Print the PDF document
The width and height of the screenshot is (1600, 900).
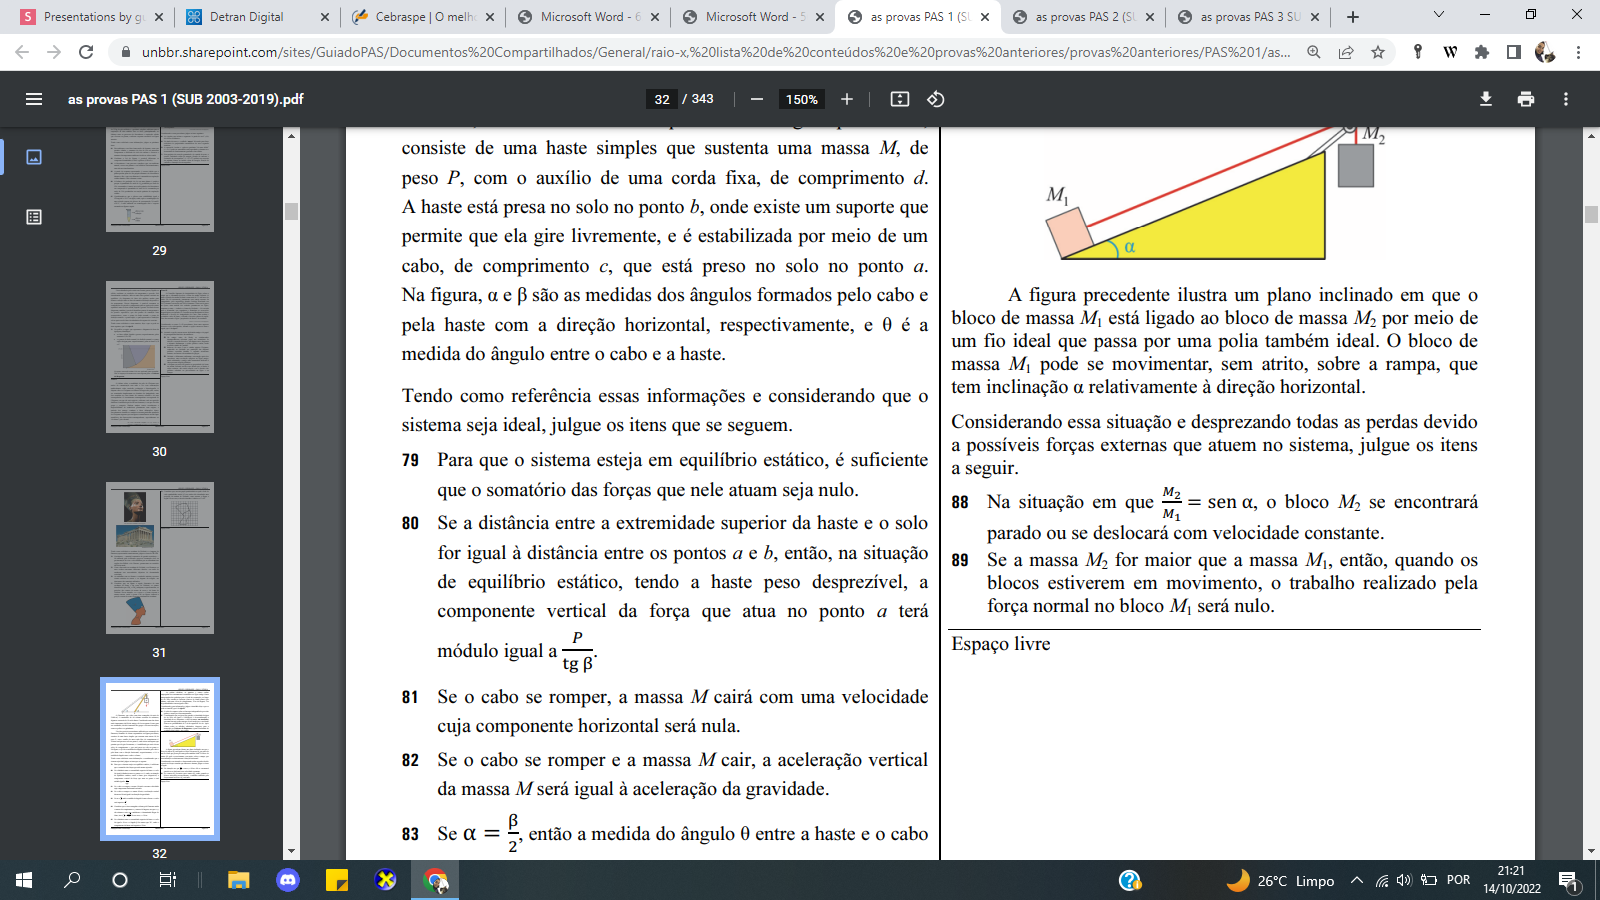[1526, 99]
